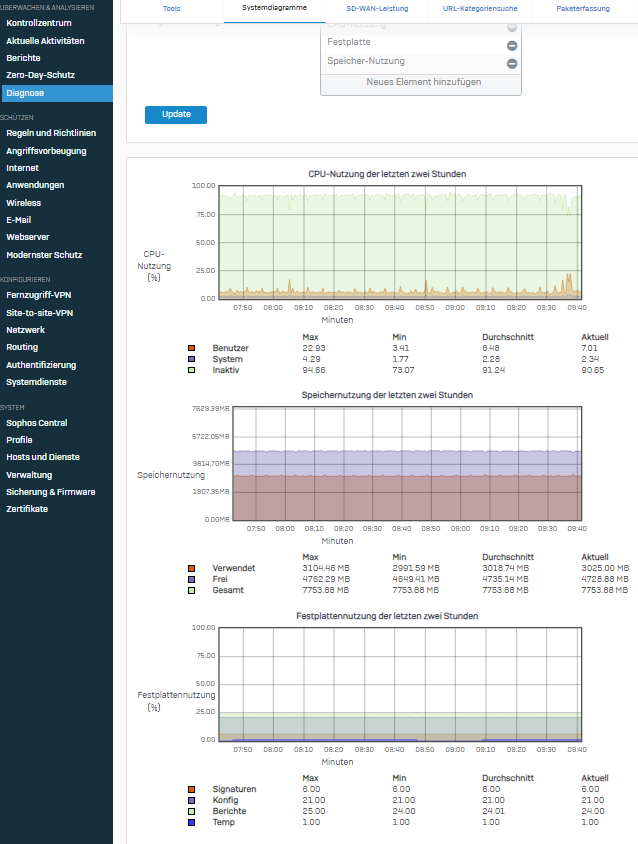Image resolution: width=638 pixels, height=844 pixels.
Task: Open Angriffsvorbeugung section
Action: [x=46, y=151]
